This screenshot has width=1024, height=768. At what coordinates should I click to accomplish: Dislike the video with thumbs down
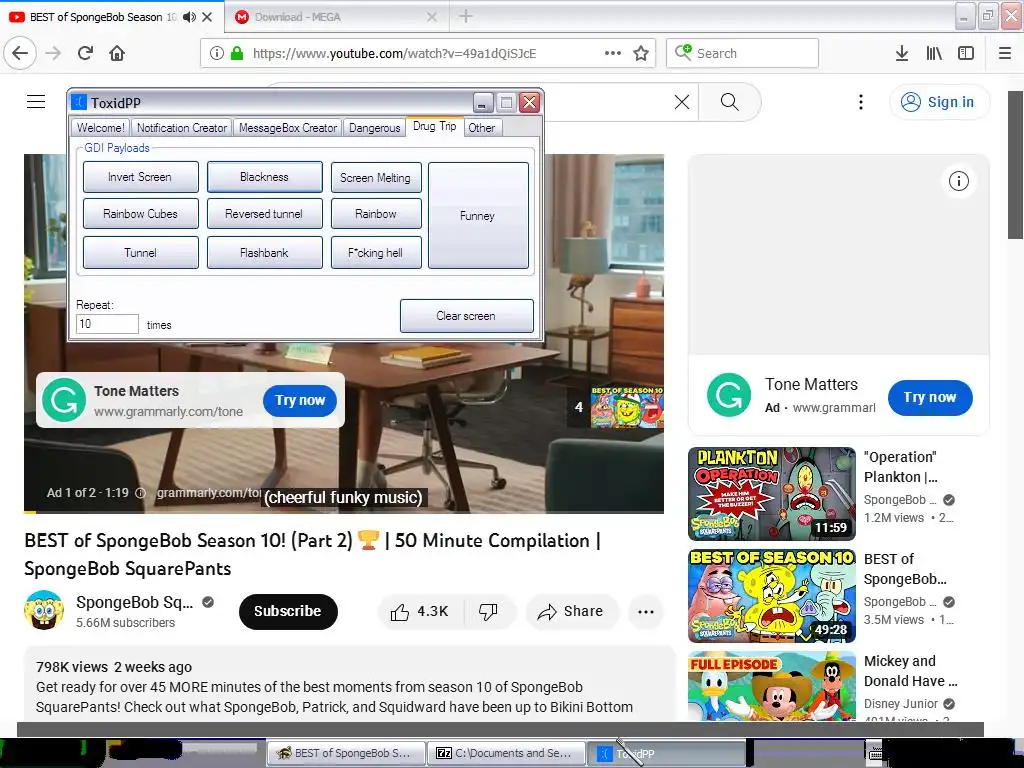[488, 611]
